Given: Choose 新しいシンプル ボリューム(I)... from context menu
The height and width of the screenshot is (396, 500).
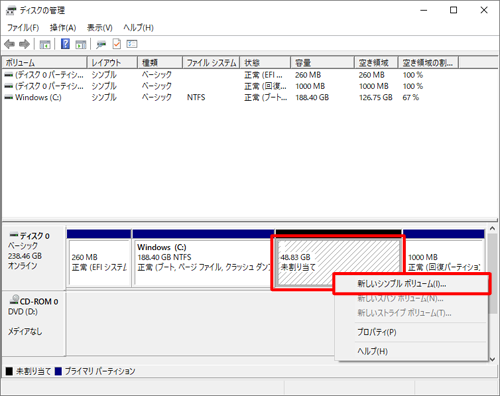Looking at the screenshot, I should [x=412, y=284].
